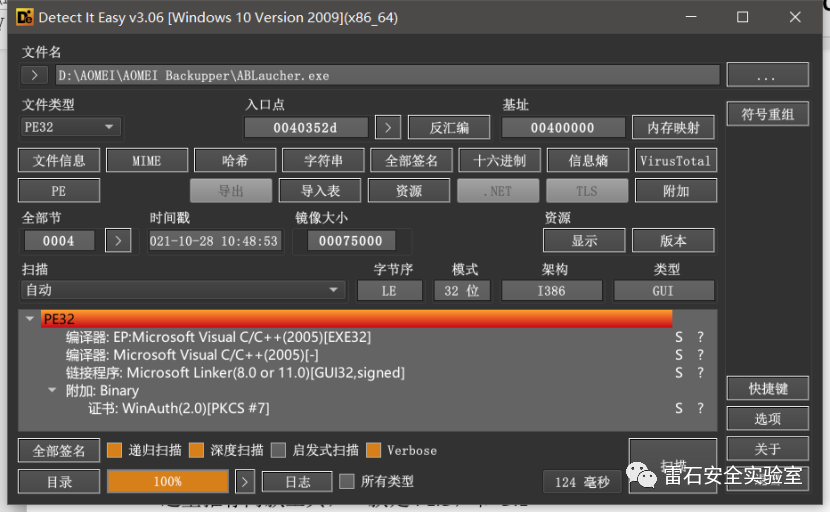
Task: Click the file path input field
Action: [387, 75]
